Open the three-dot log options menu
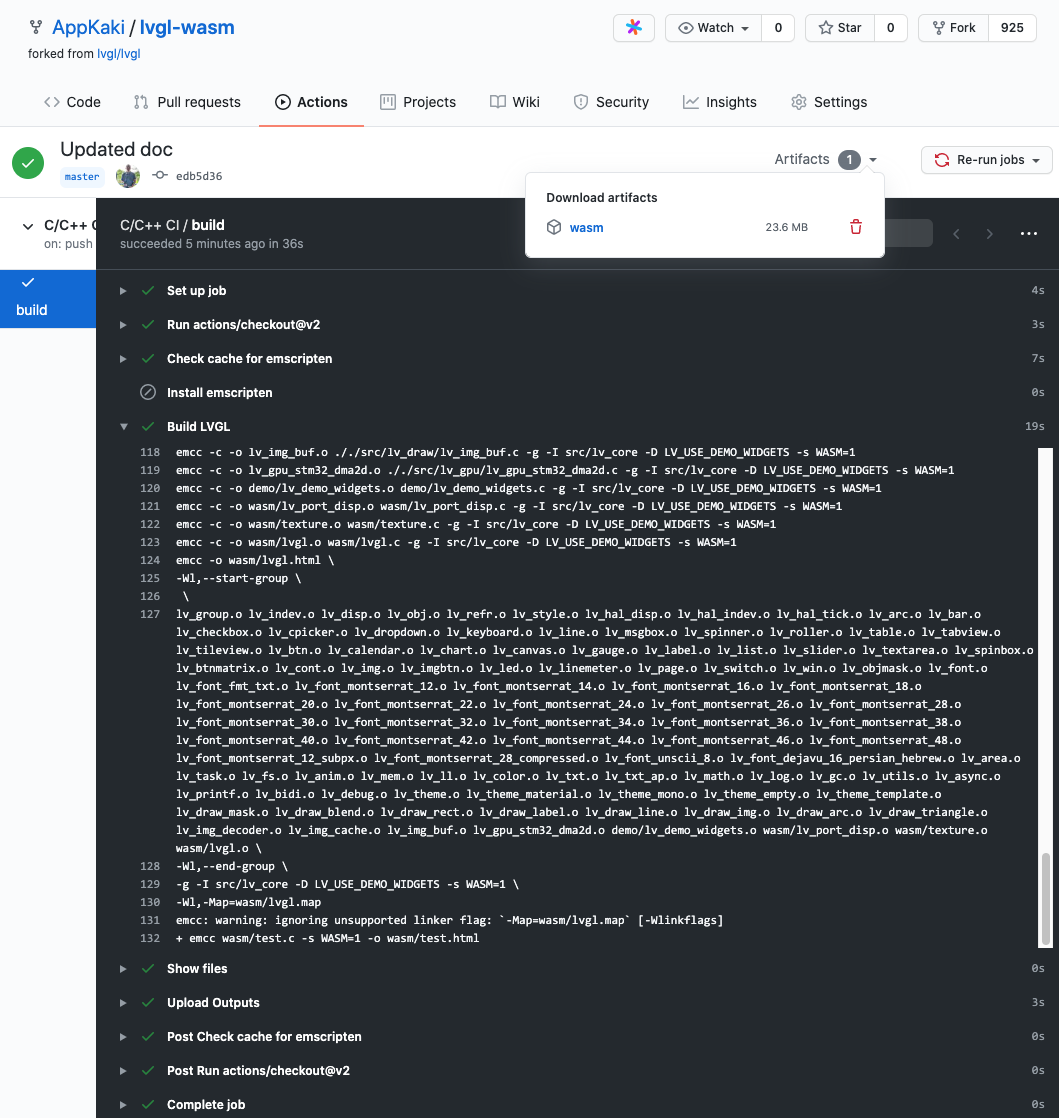Image resolution: width=1059 pixels, height=1118 pixels. pyautogui.click(x=1028, y=234)
